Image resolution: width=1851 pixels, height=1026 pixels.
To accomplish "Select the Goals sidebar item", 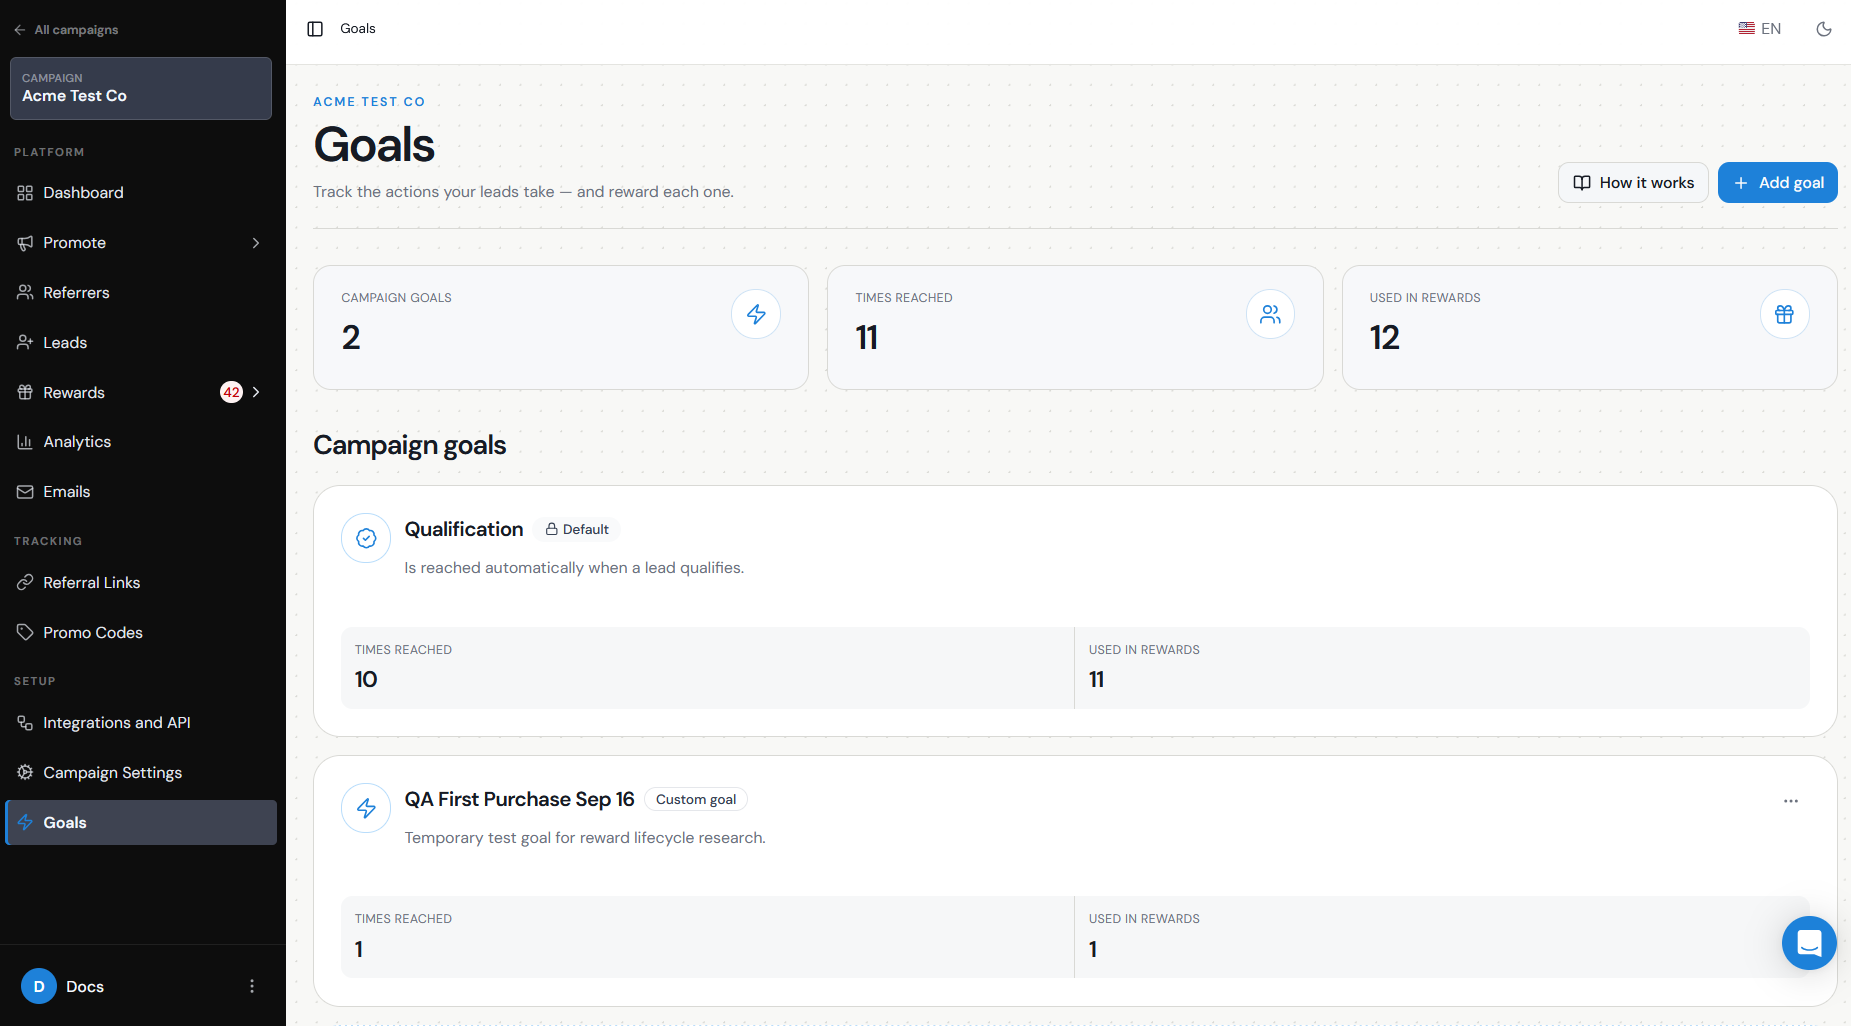I will pyautogui.click(x=141, y=823).
